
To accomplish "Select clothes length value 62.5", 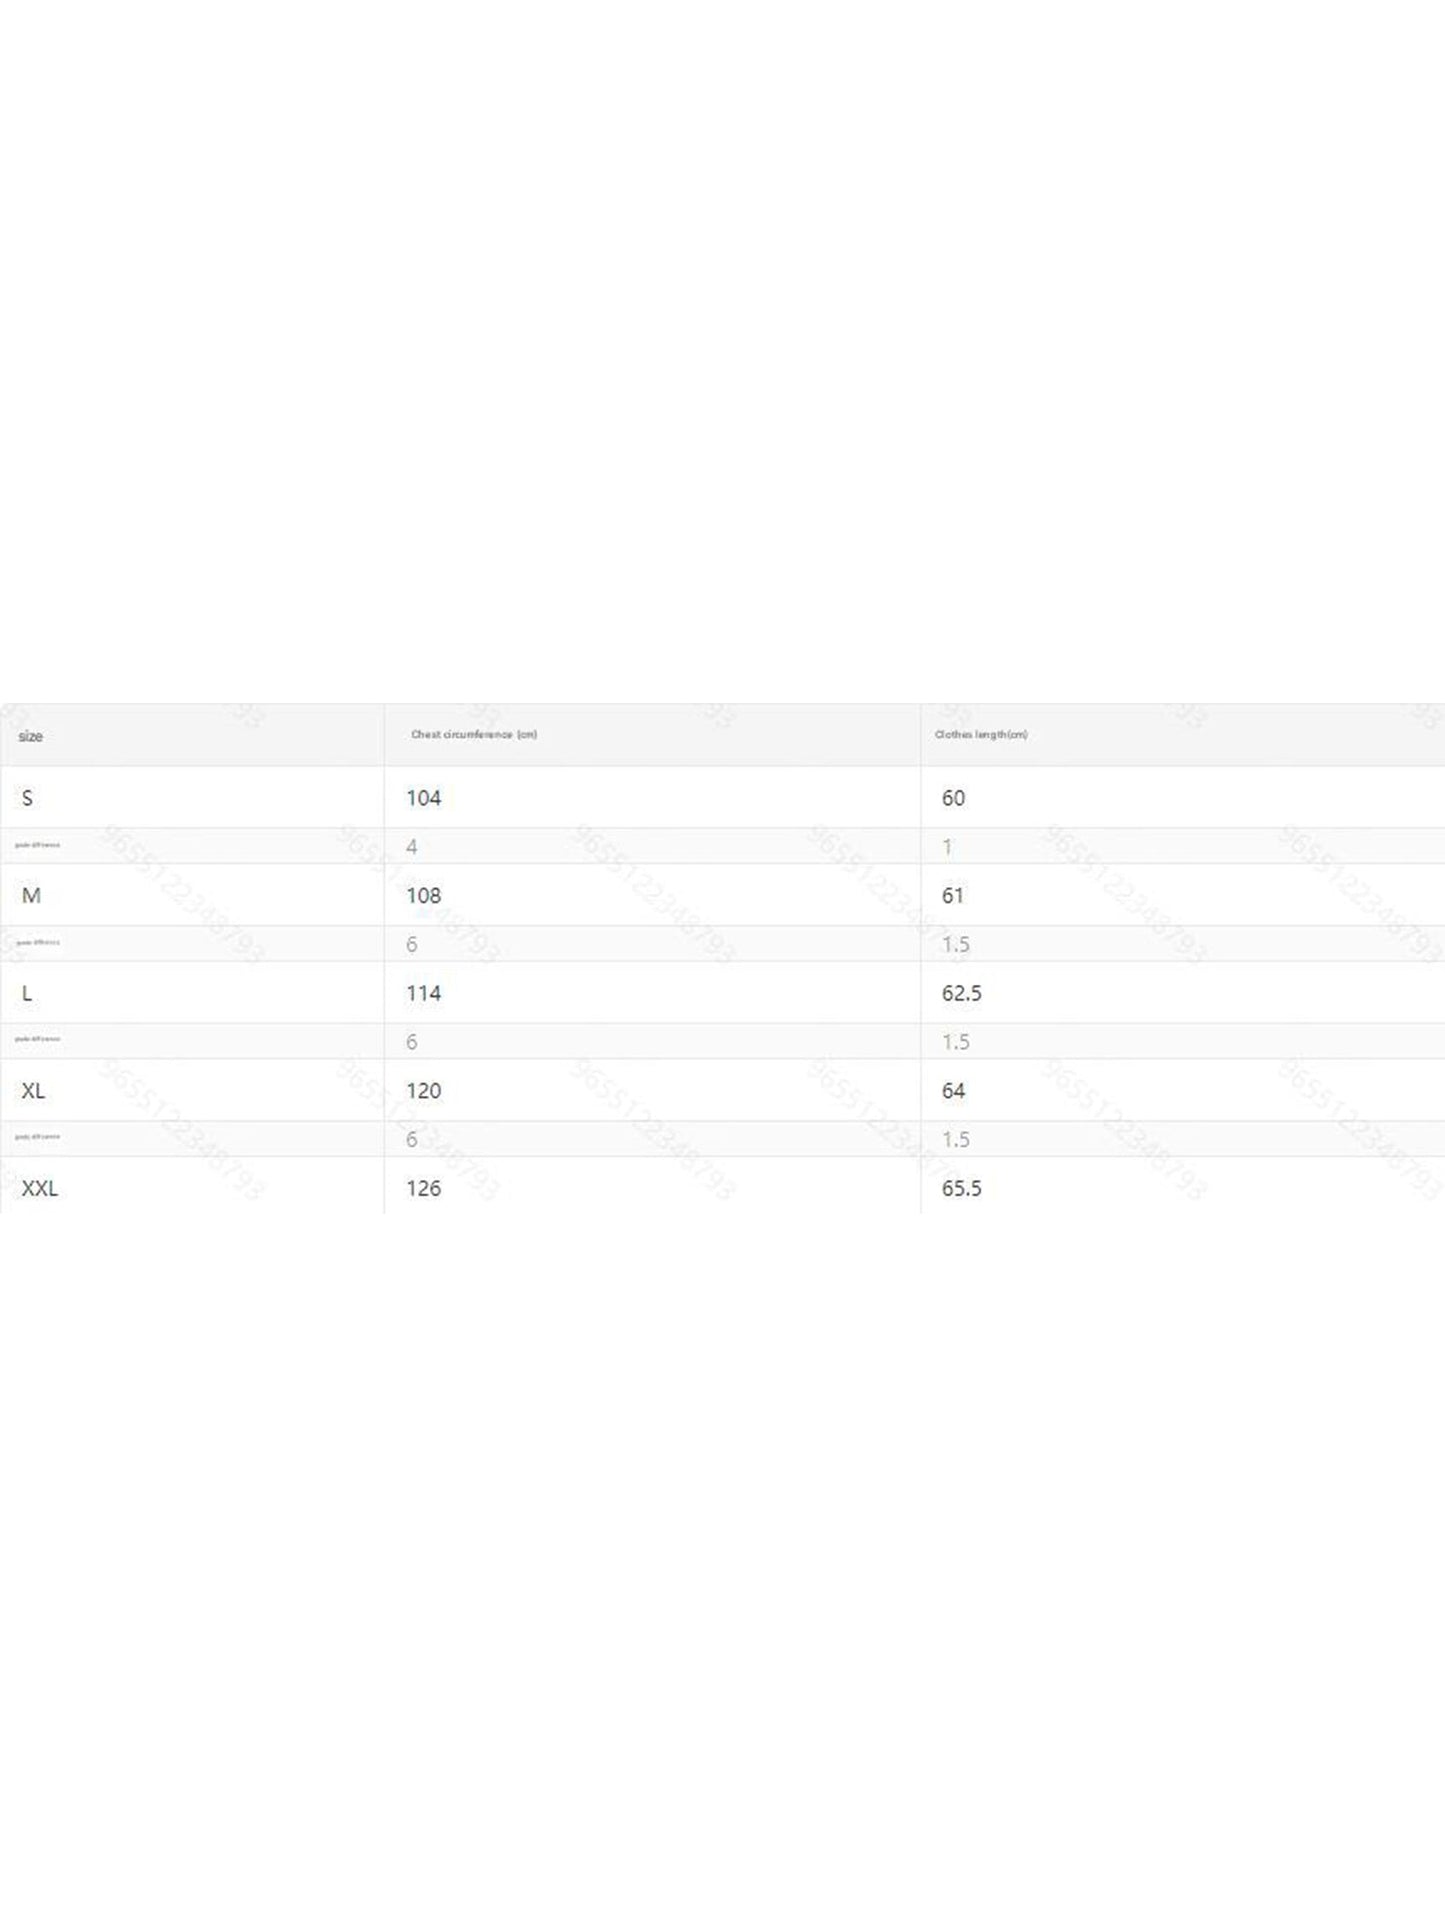I will (961, 993).
